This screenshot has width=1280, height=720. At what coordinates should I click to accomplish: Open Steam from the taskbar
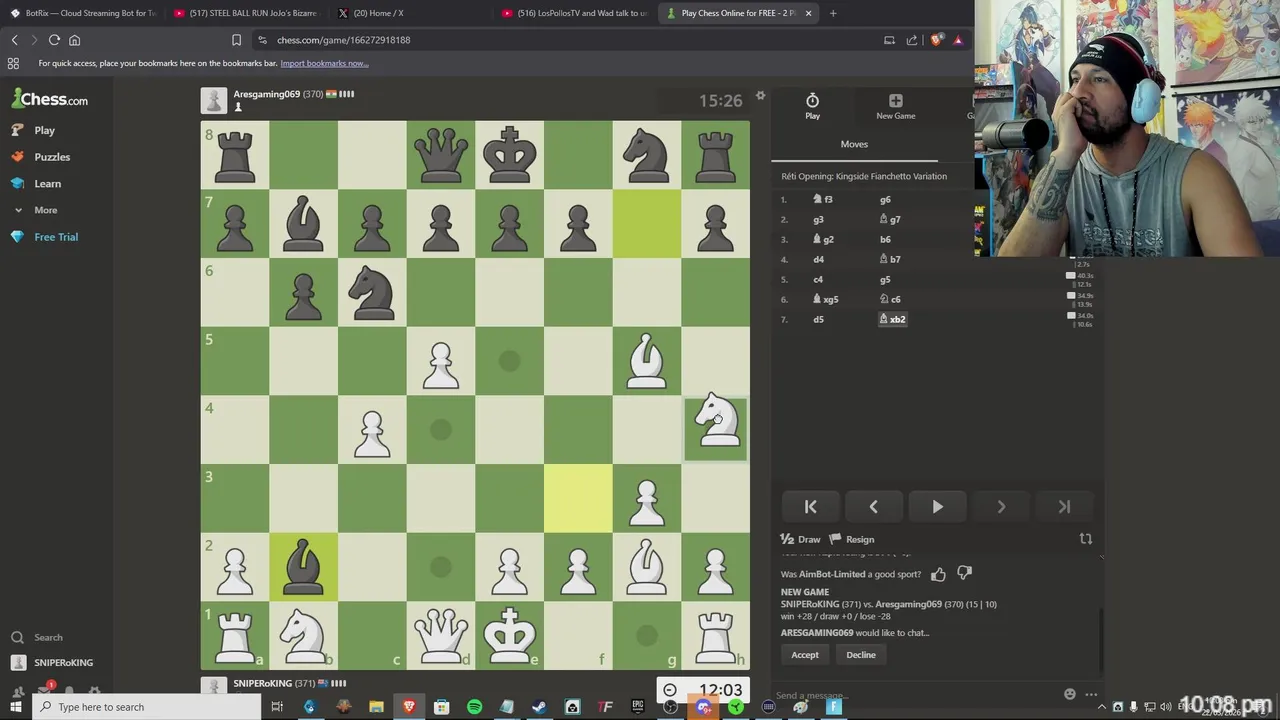click(539, 707)
